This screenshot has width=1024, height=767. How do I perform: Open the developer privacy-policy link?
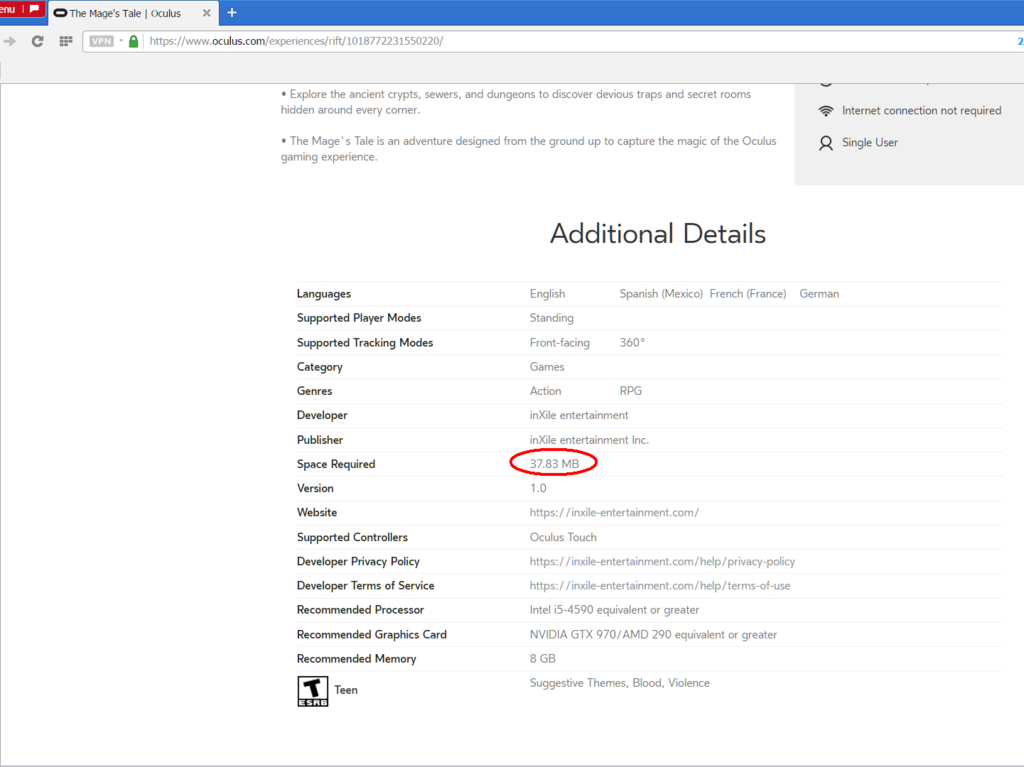(662, 562)
